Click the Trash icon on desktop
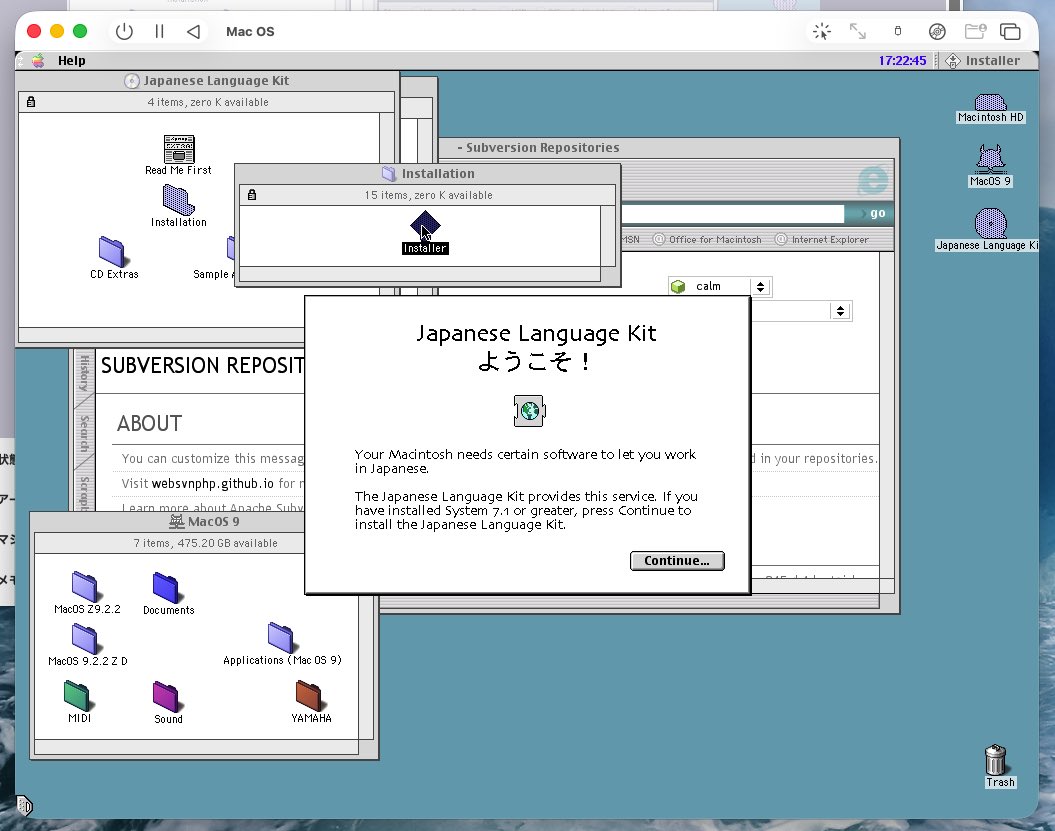The image size is (1055, 831). [997, 766]
